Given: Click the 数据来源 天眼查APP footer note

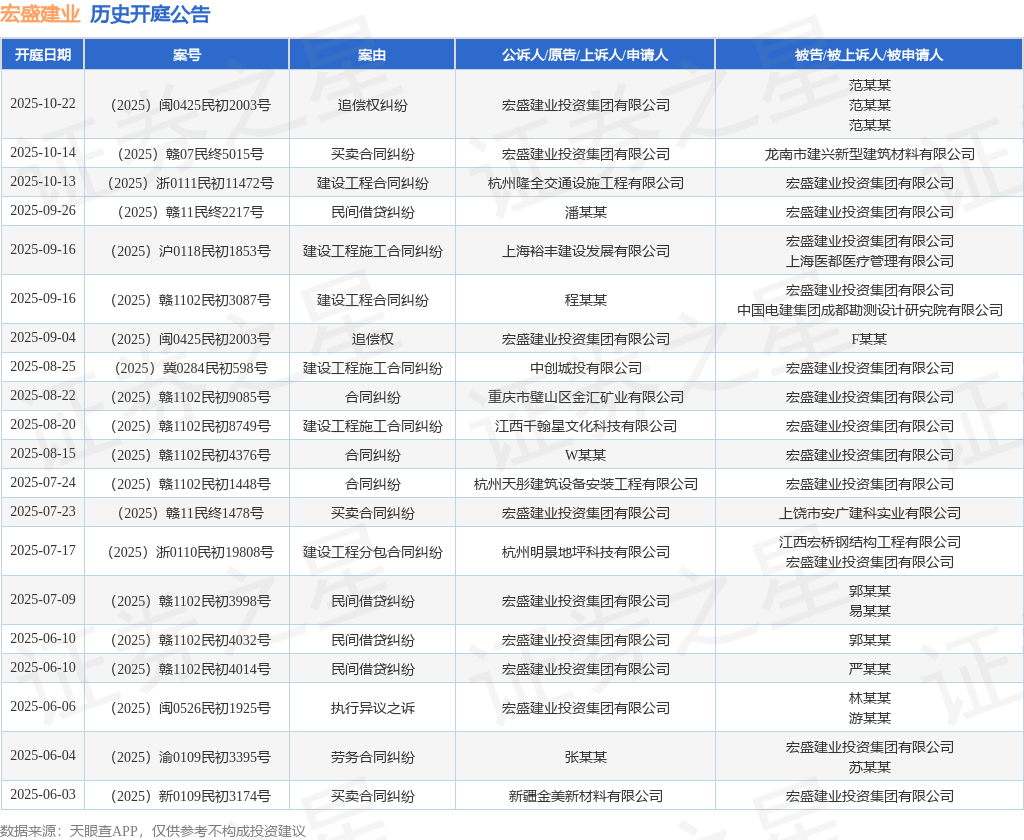Looking at the screenshot, I should [x=153, y=831].
